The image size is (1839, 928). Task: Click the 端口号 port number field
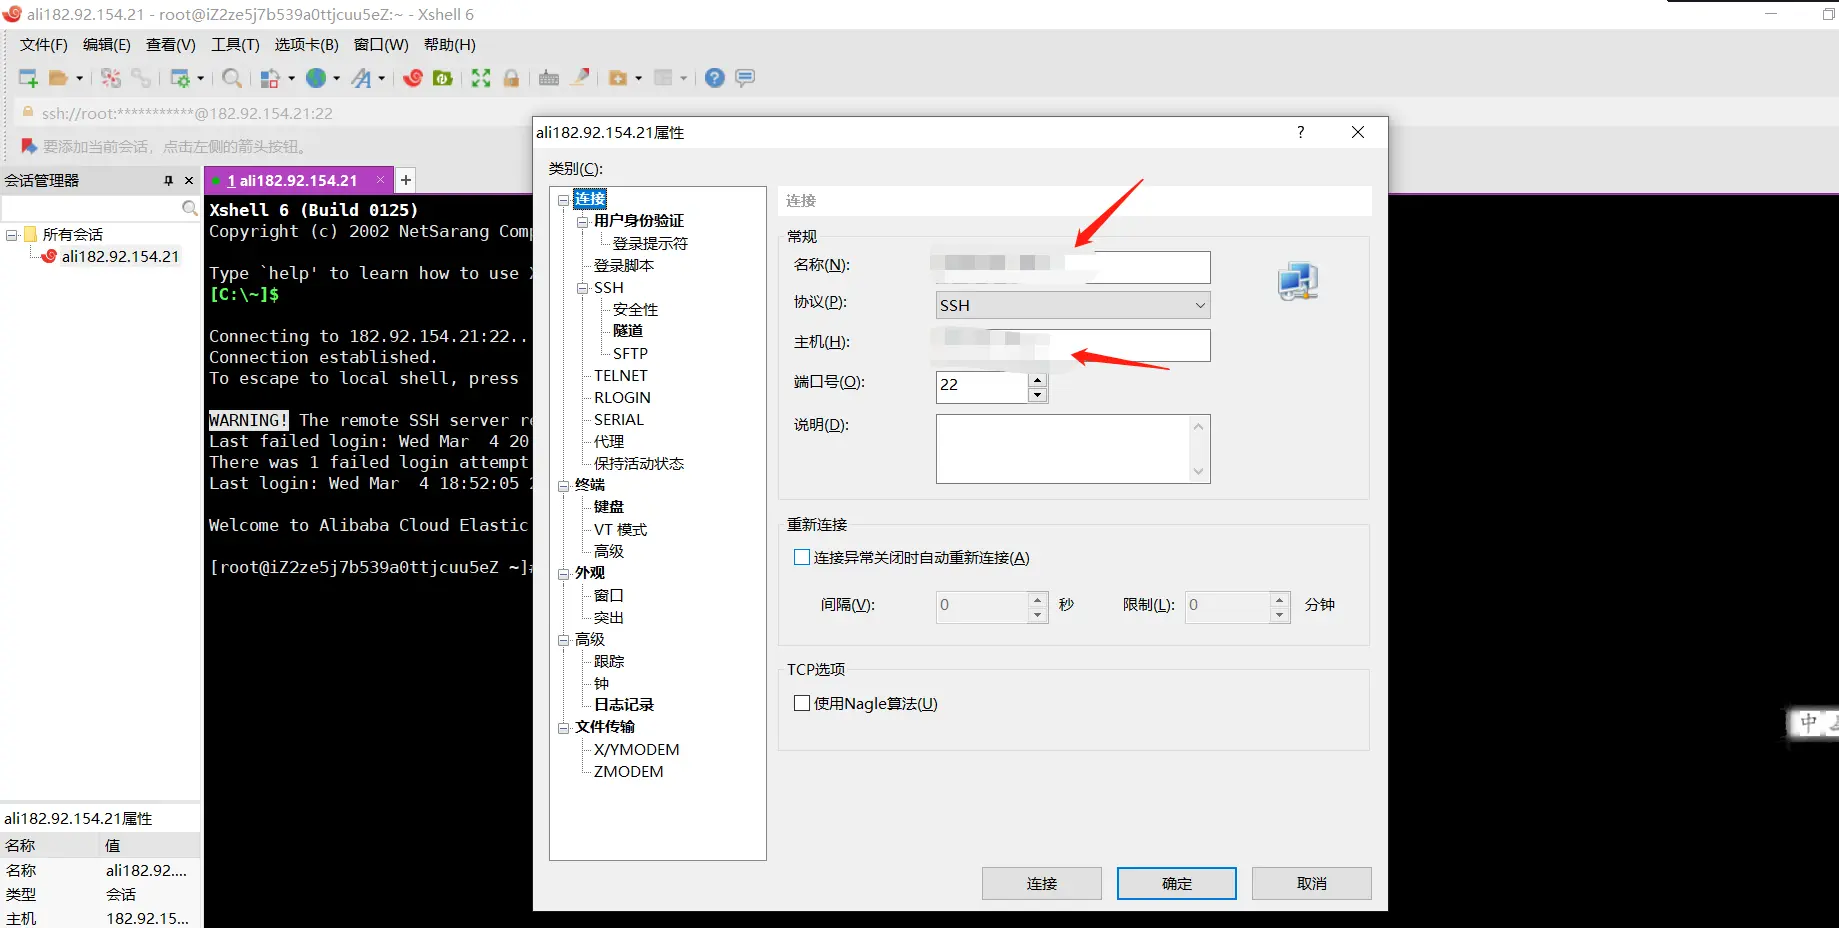[x=982, y=385]
